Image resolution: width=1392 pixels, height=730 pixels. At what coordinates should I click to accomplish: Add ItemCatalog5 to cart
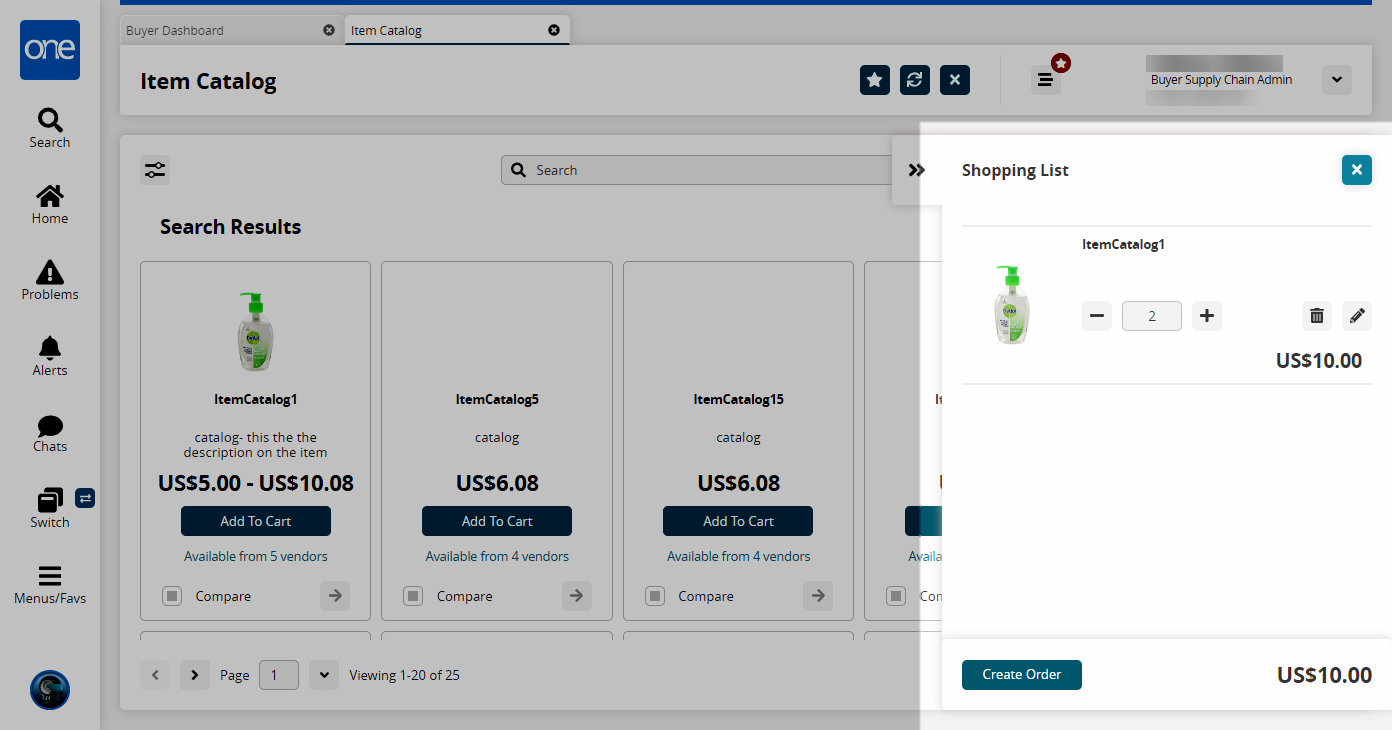tap(497, 521)
